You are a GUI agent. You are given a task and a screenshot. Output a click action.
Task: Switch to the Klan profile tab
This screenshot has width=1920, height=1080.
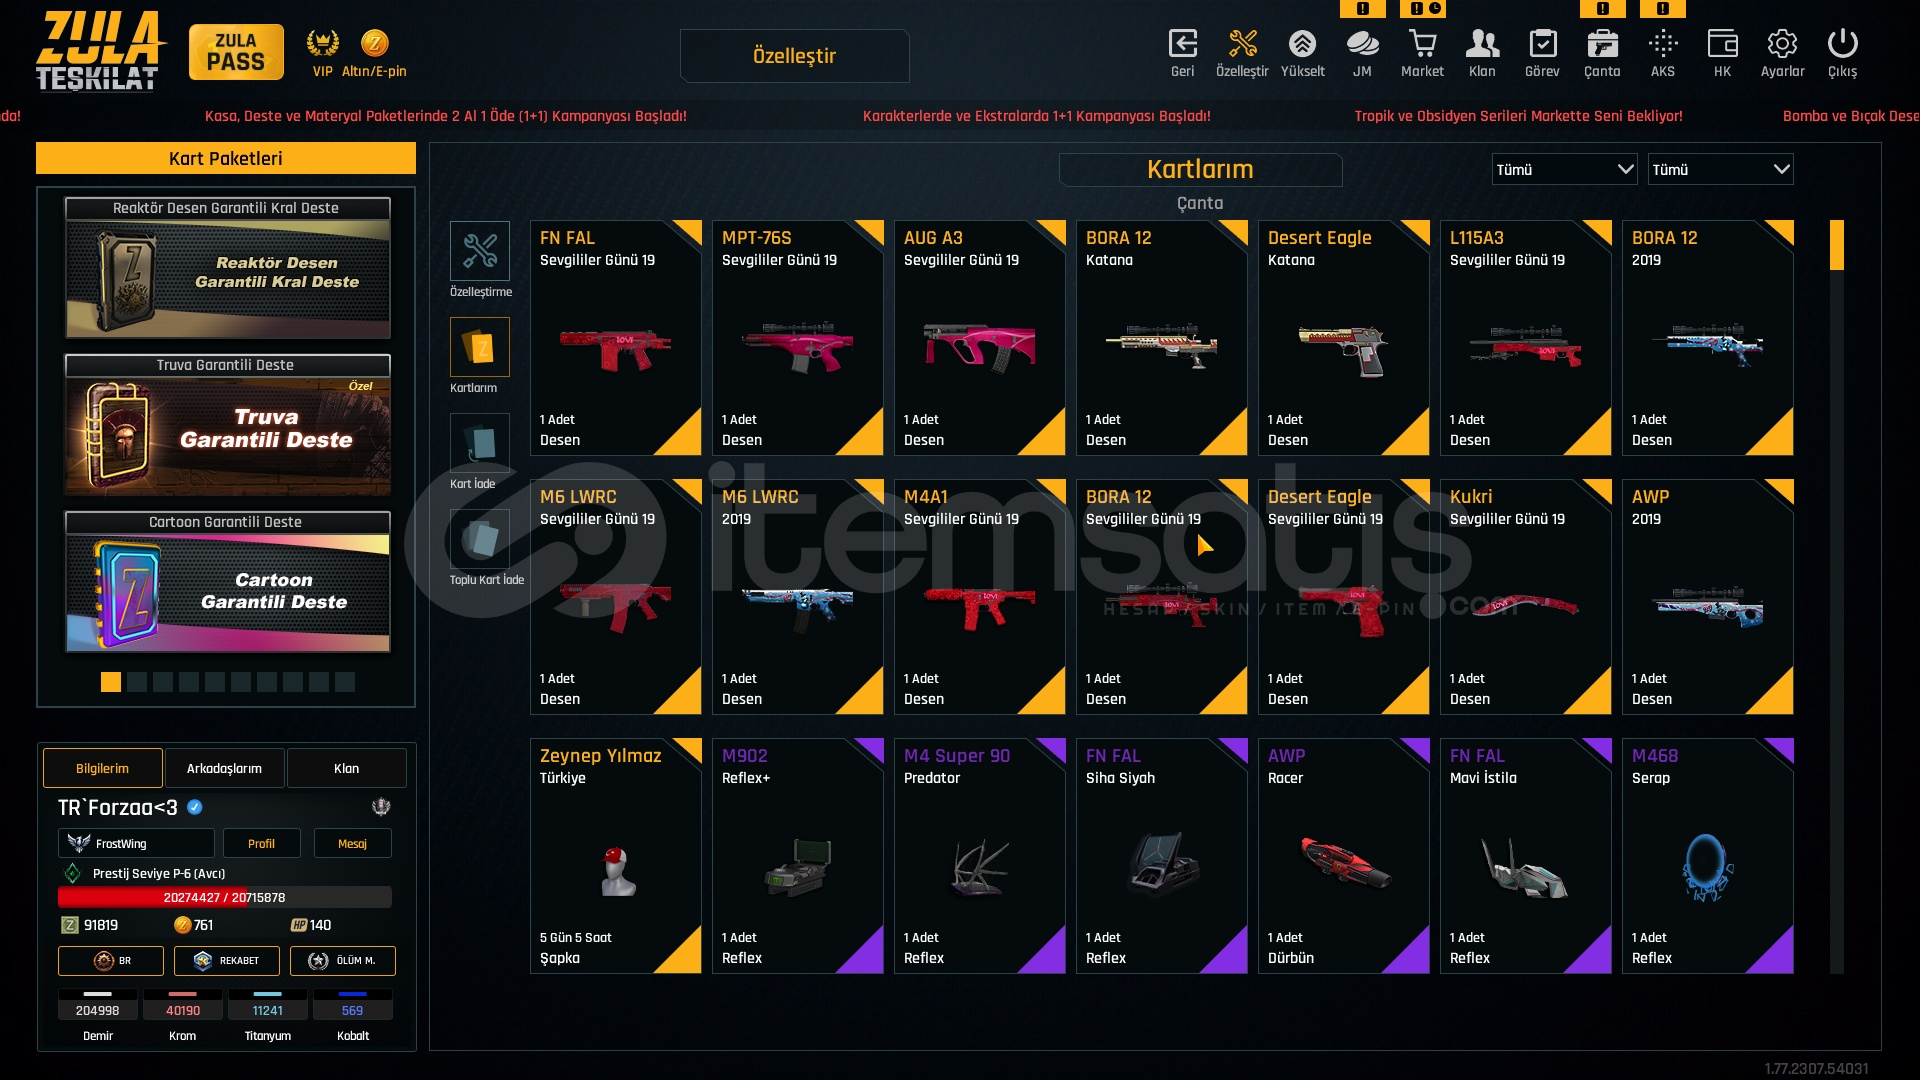click(346, 768)
